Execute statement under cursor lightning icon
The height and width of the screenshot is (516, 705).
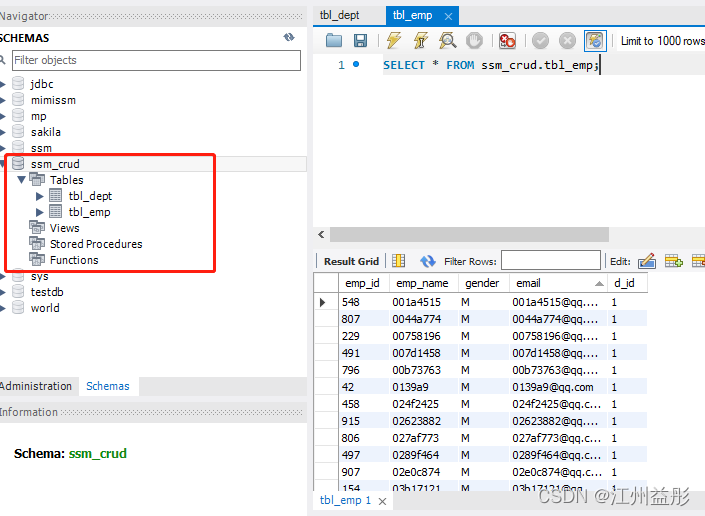(x=421, y=40)
